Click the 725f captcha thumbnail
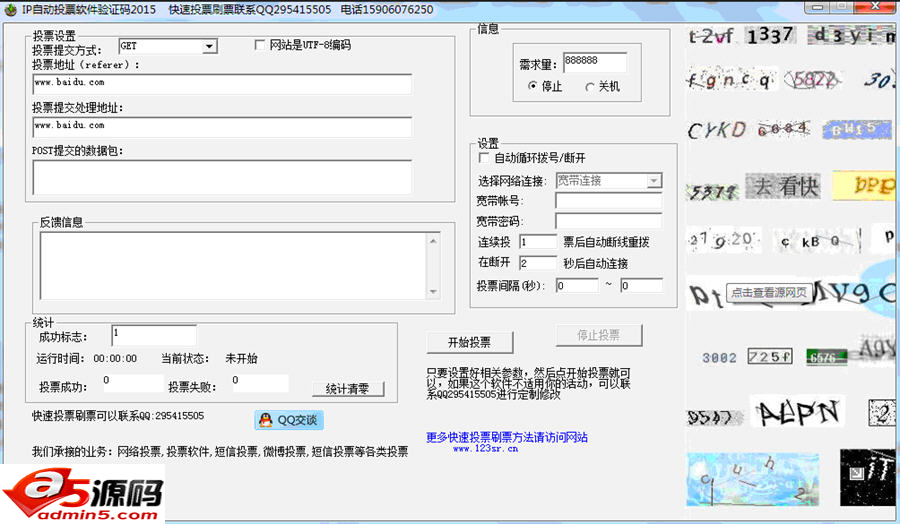900x524 pixels. tap(770, 356)
